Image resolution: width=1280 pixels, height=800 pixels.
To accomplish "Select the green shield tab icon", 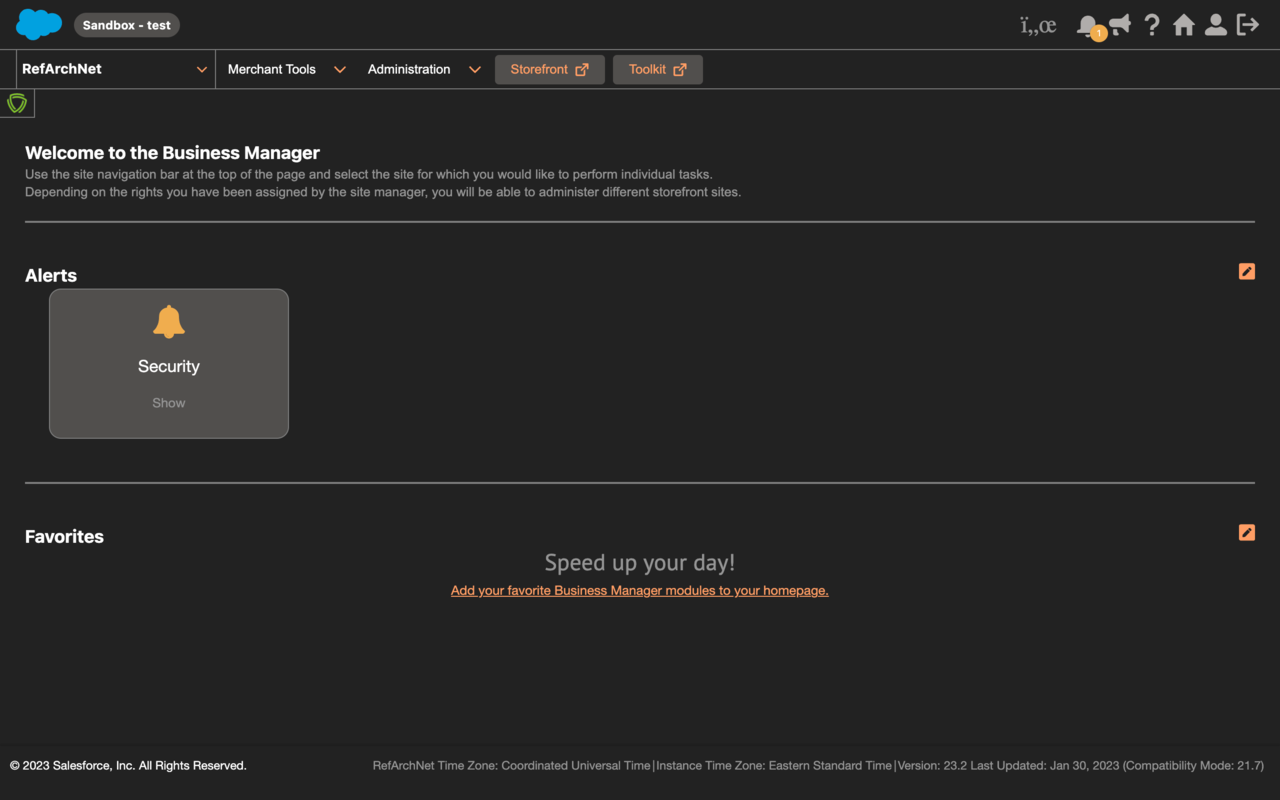I will coord(16,102).
